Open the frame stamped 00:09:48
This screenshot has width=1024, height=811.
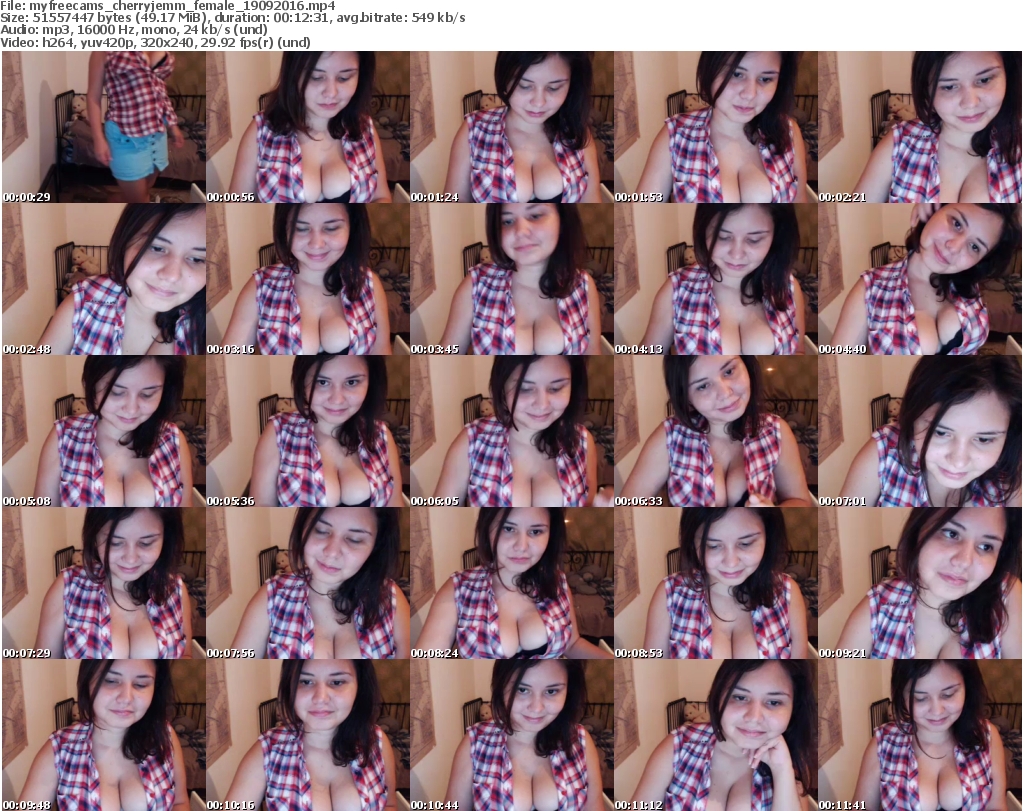pyautogui.click(x=104, y=735)
